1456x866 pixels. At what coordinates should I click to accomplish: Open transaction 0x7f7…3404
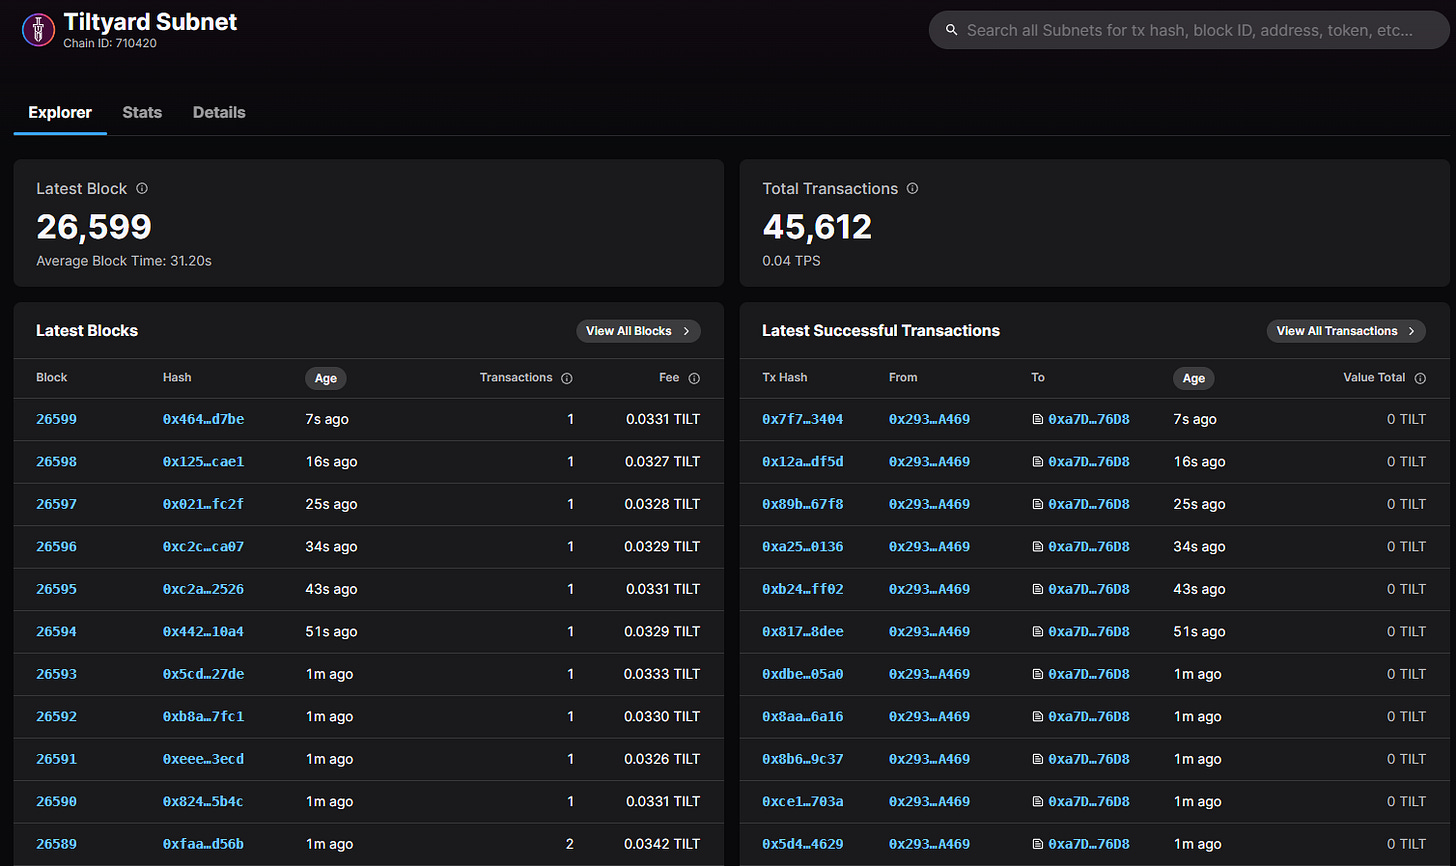(x=802, y=419)
